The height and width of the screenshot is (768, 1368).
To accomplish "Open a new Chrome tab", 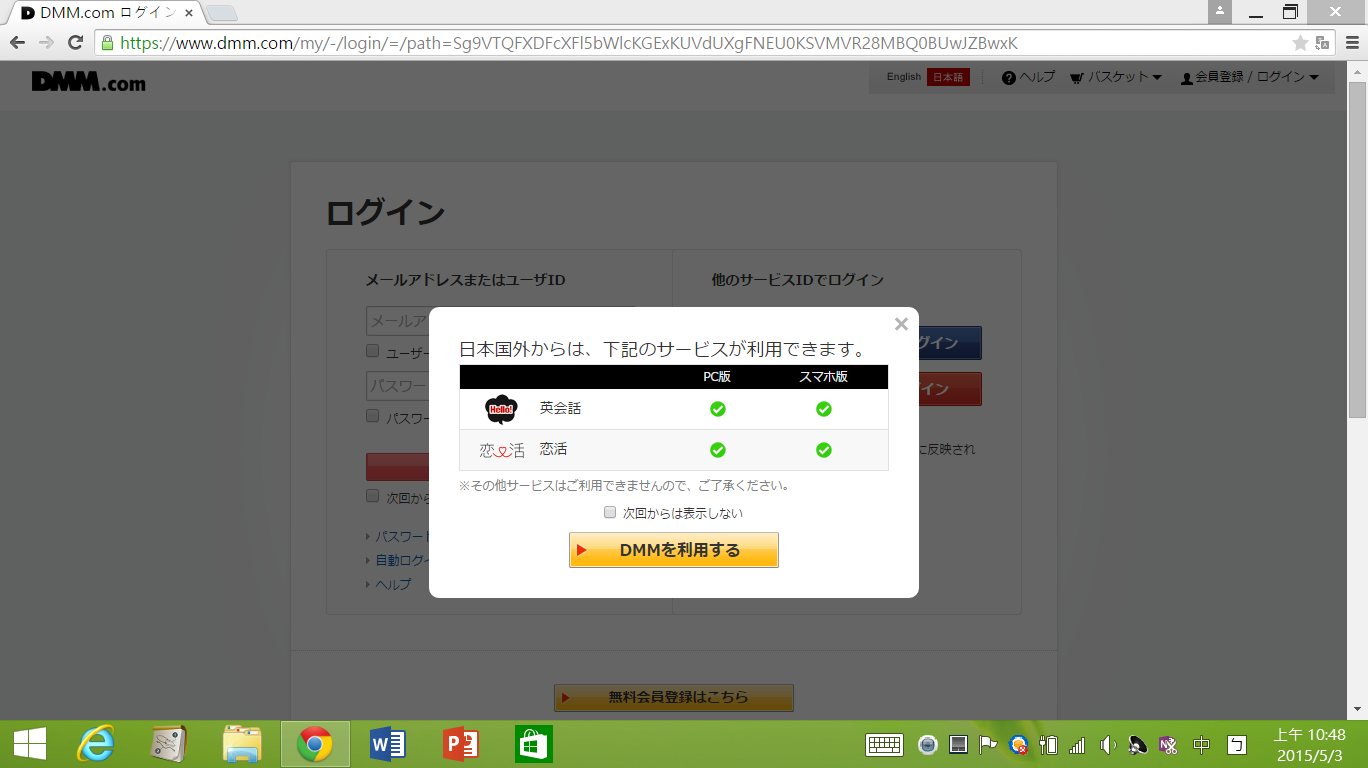I will click(221, 14).
